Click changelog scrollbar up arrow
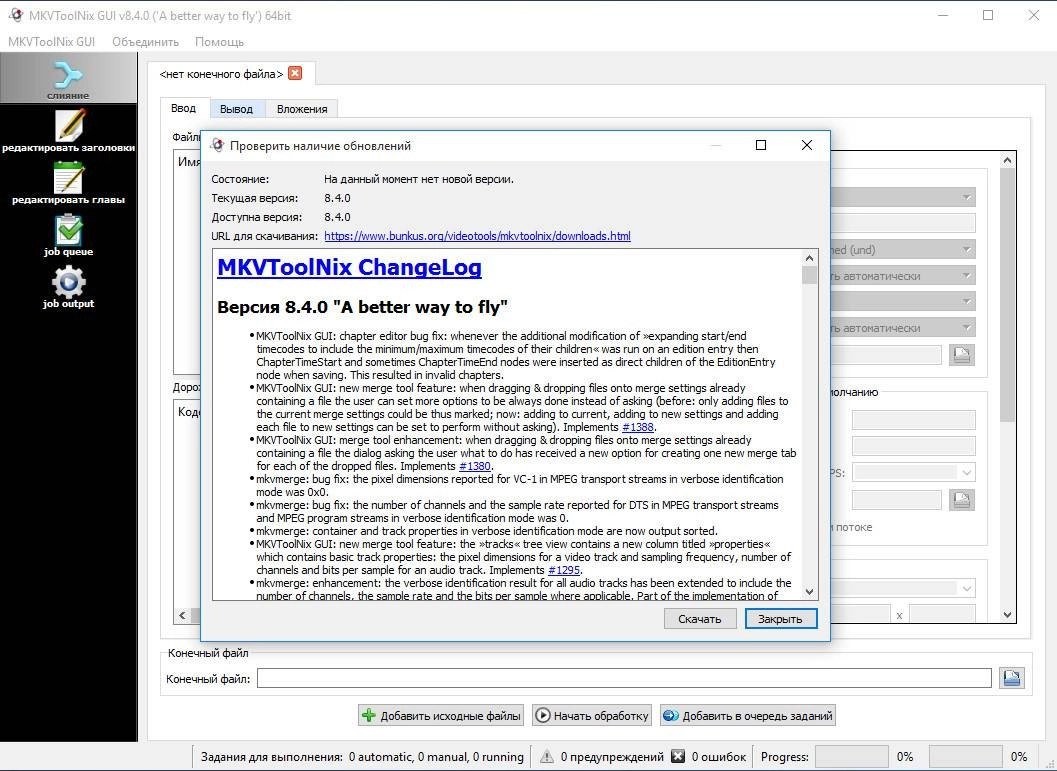The image size is (1057, 771). click(810, 258)
